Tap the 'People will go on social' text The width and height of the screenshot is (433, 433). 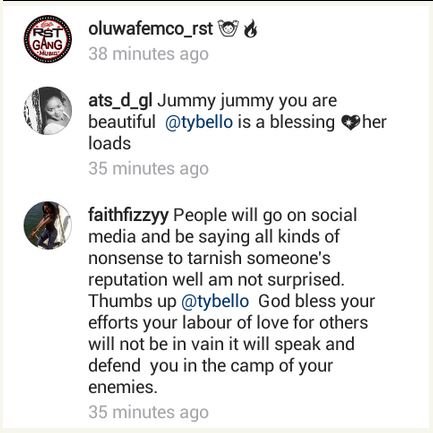click(265, 216)
